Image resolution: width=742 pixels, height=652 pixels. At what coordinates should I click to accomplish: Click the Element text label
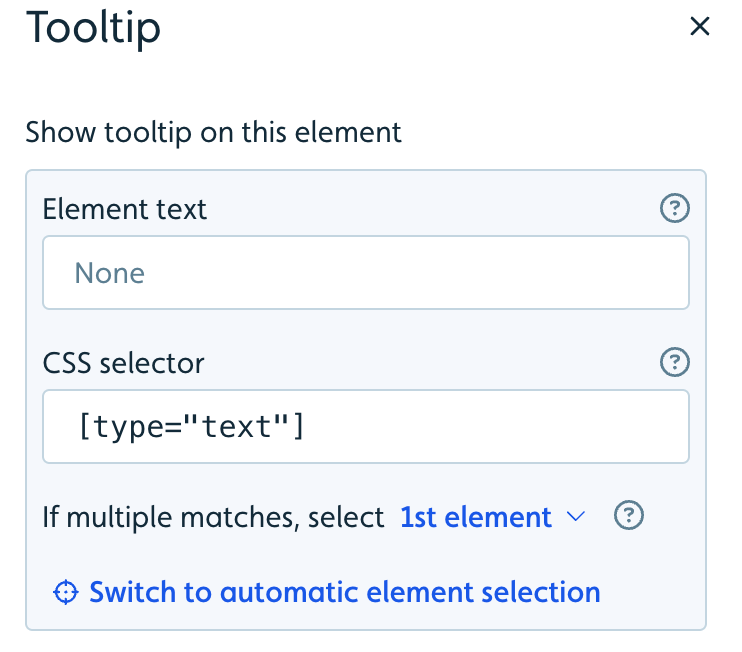[x=125, y=209]
